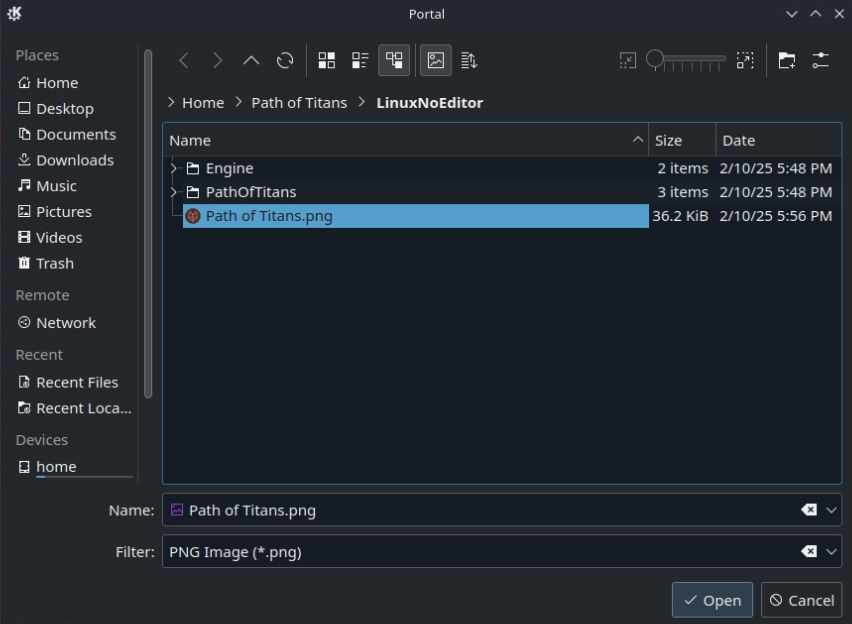Image resolution: width=852 pixels, height=624 pixels.
Task: Expand breadcrumb chevron before Home
Action: 171,102
